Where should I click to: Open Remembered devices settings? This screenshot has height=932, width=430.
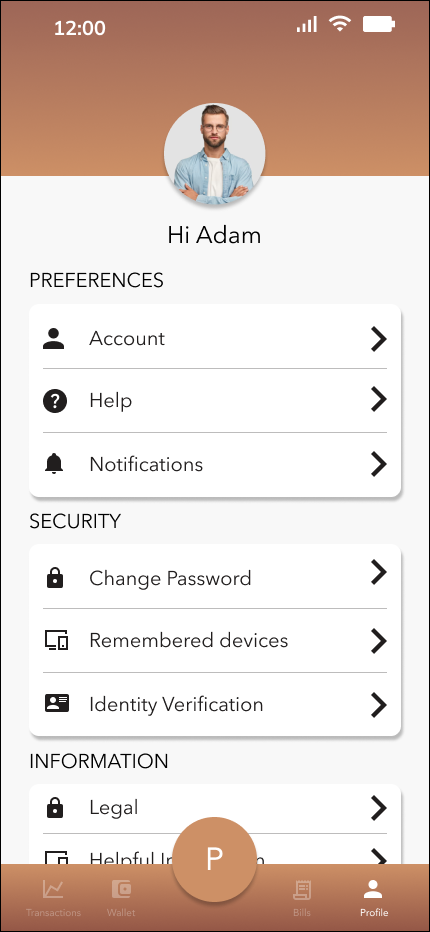click(x=215, y=641)
